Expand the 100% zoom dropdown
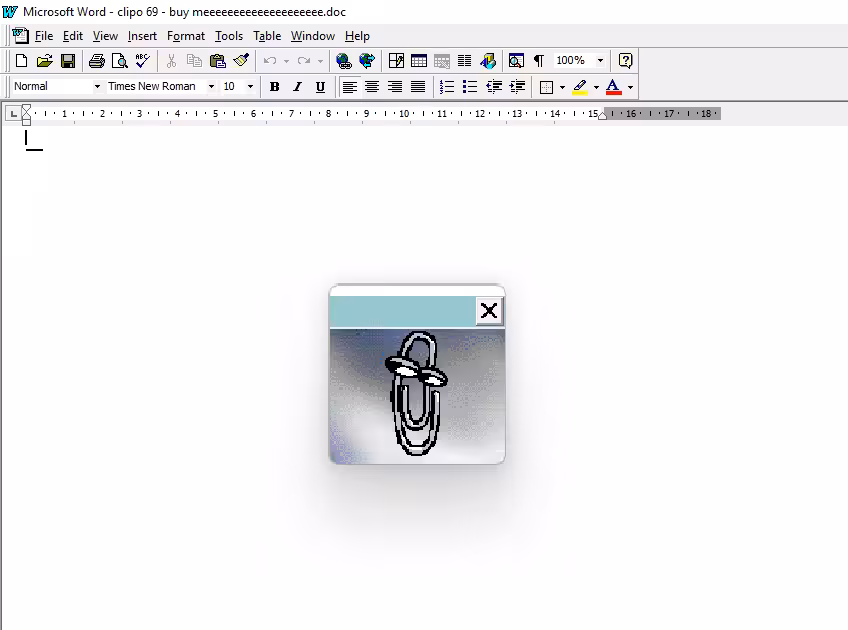 (x=600, y=61)
